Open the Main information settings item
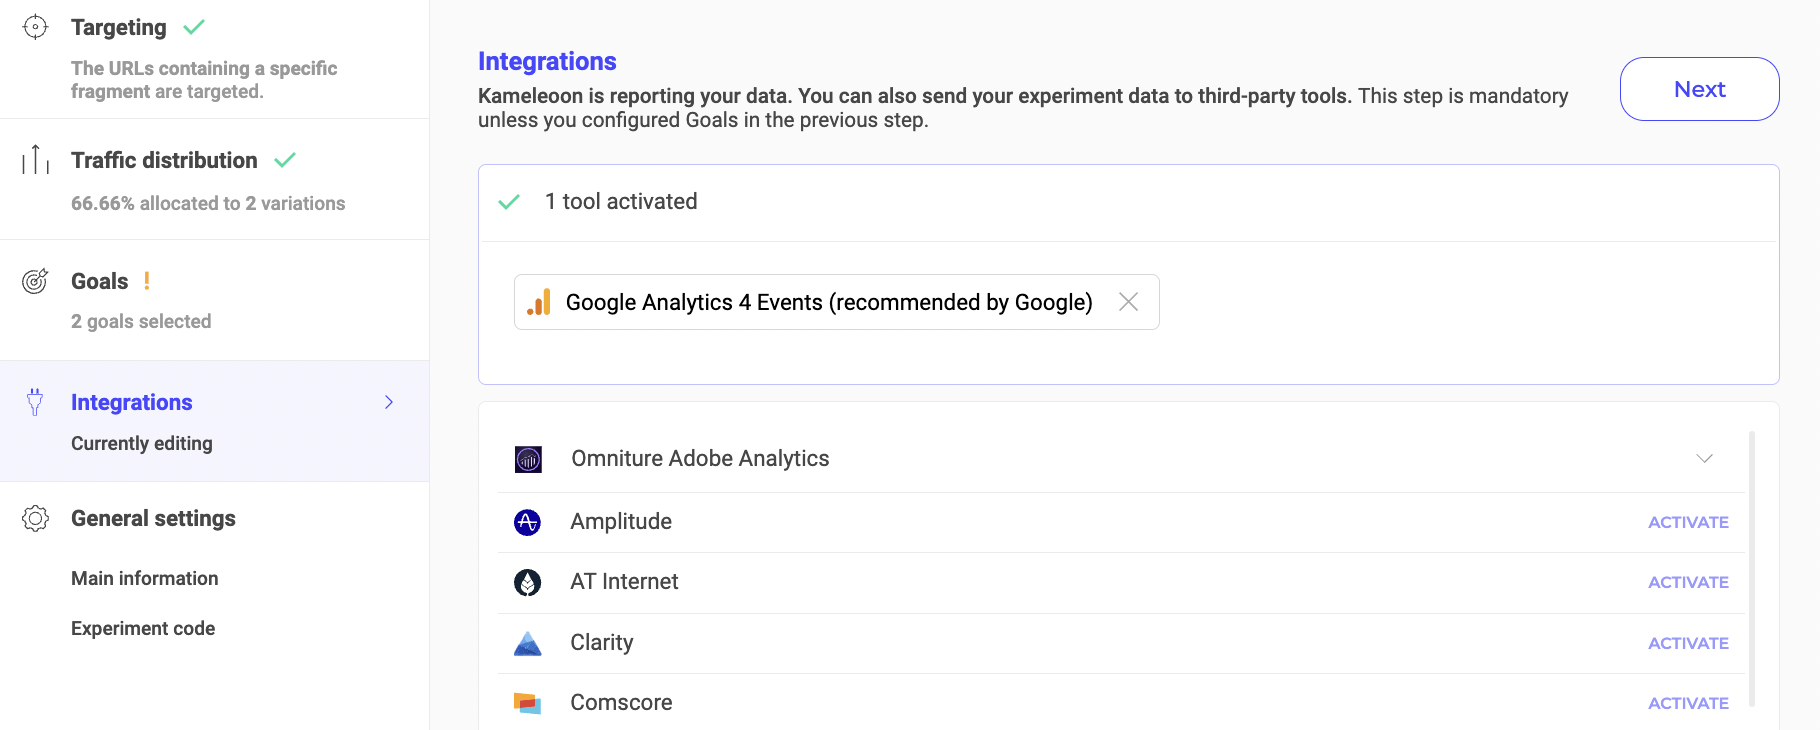 click(145, 578)
